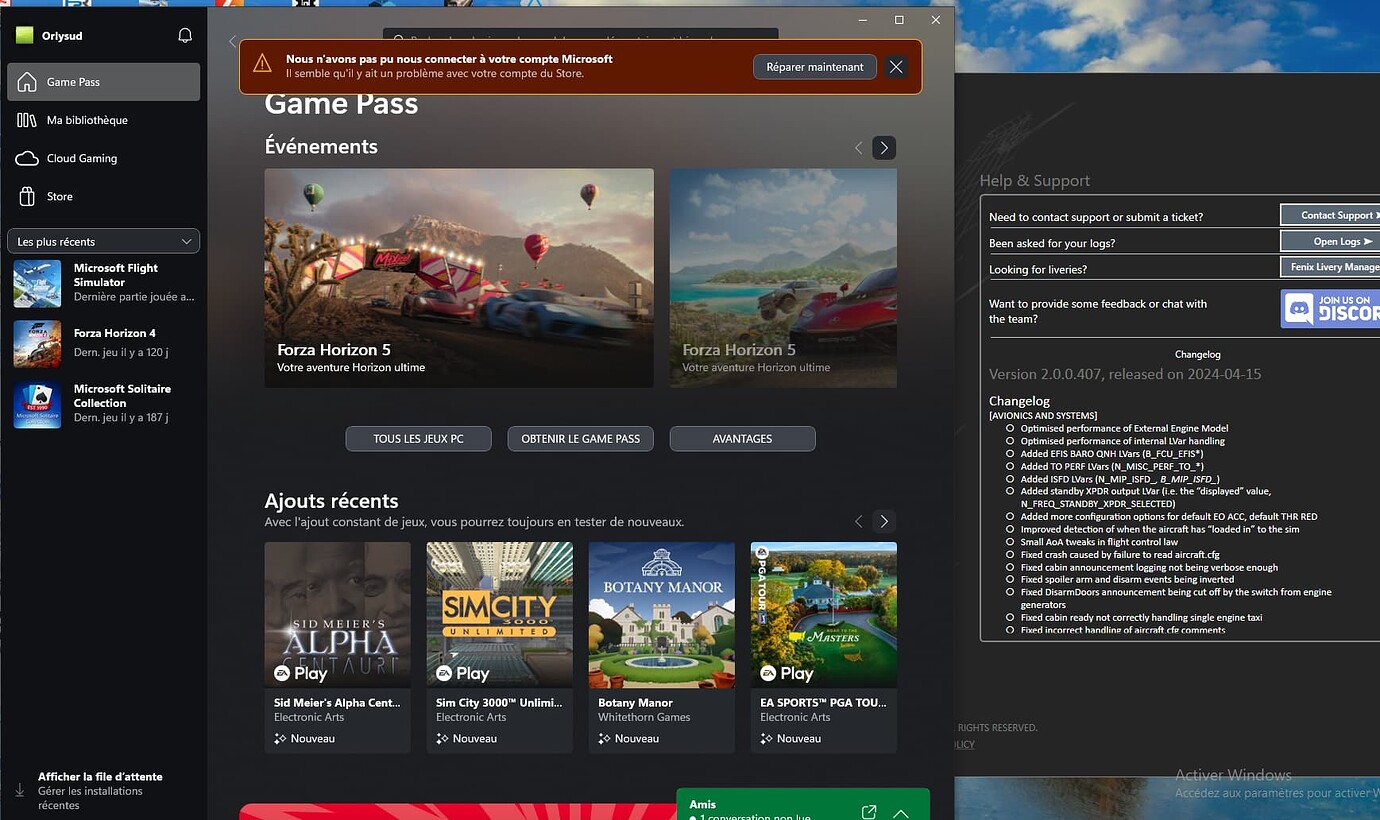Image resolution: width=1380 pixels, height=820 pixels.
Task: Select Forza Horizon 4 in recent list
Action: 104,343
